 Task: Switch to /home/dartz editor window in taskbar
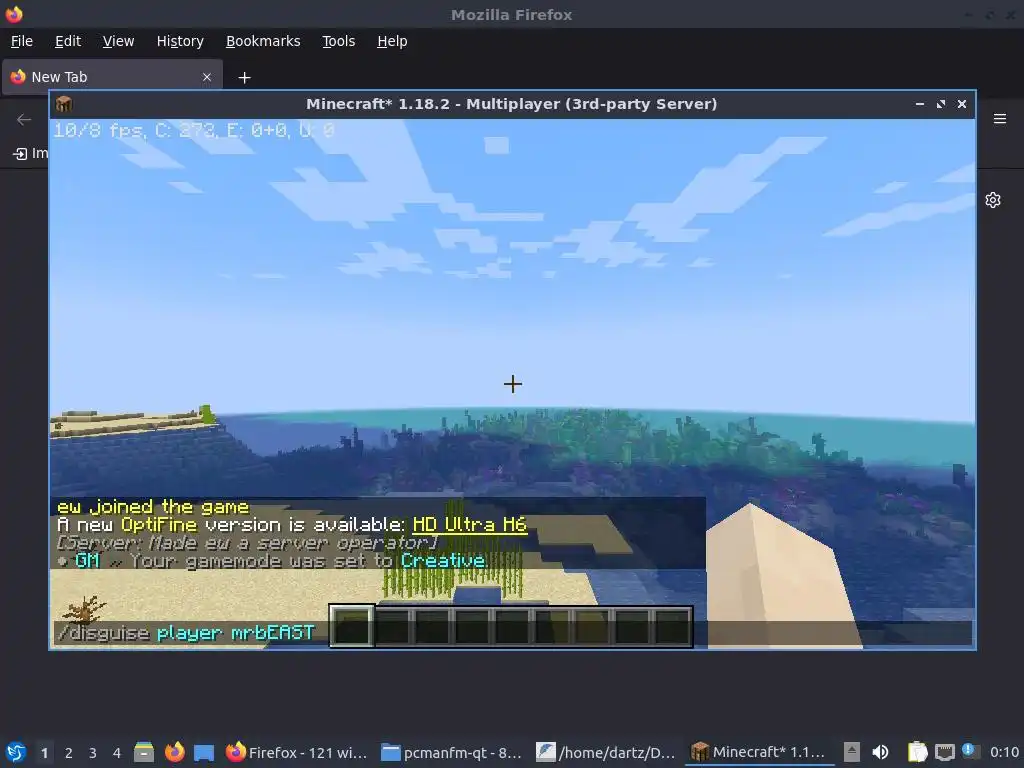coord(606,752)
